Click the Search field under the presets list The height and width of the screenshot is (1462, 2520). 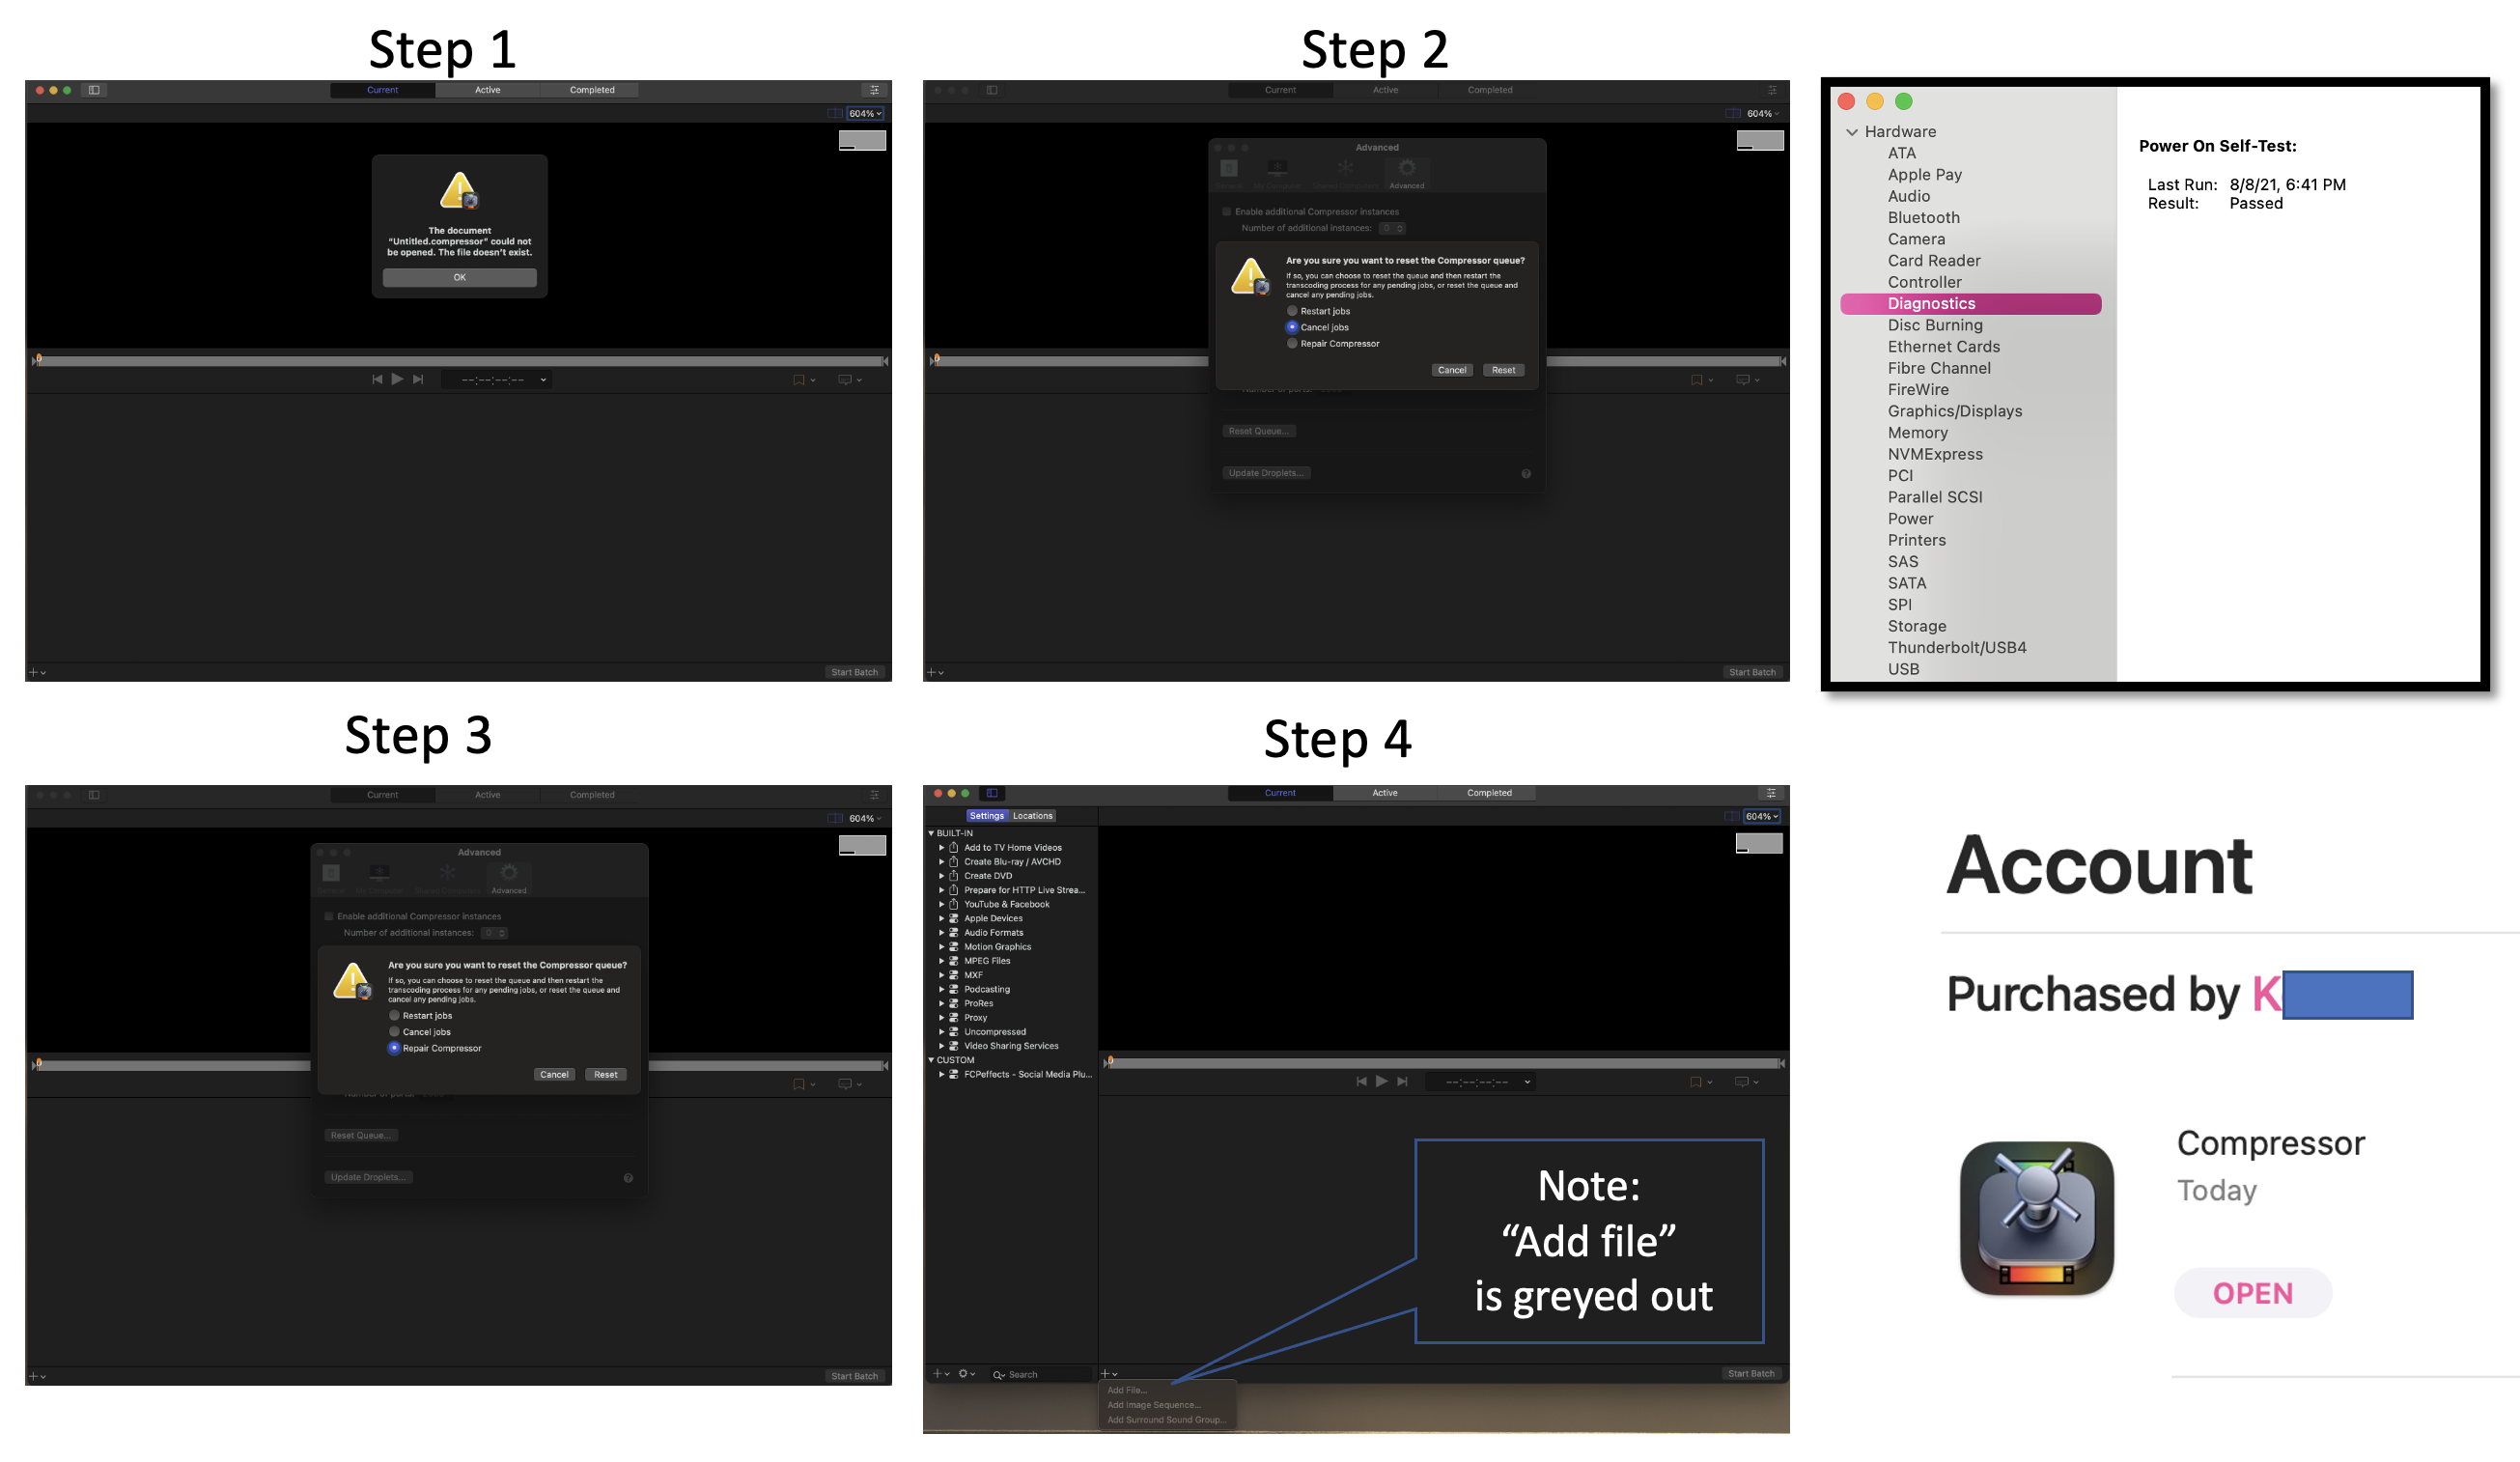pos(1025,1374)
